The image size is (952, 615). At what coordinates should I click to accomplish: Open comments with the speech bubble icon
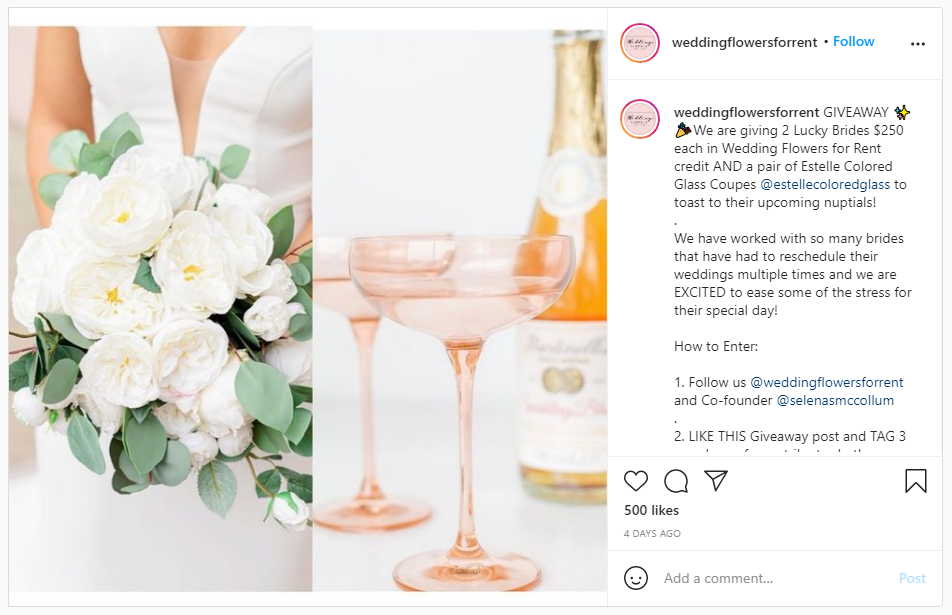tap(676, 481)
